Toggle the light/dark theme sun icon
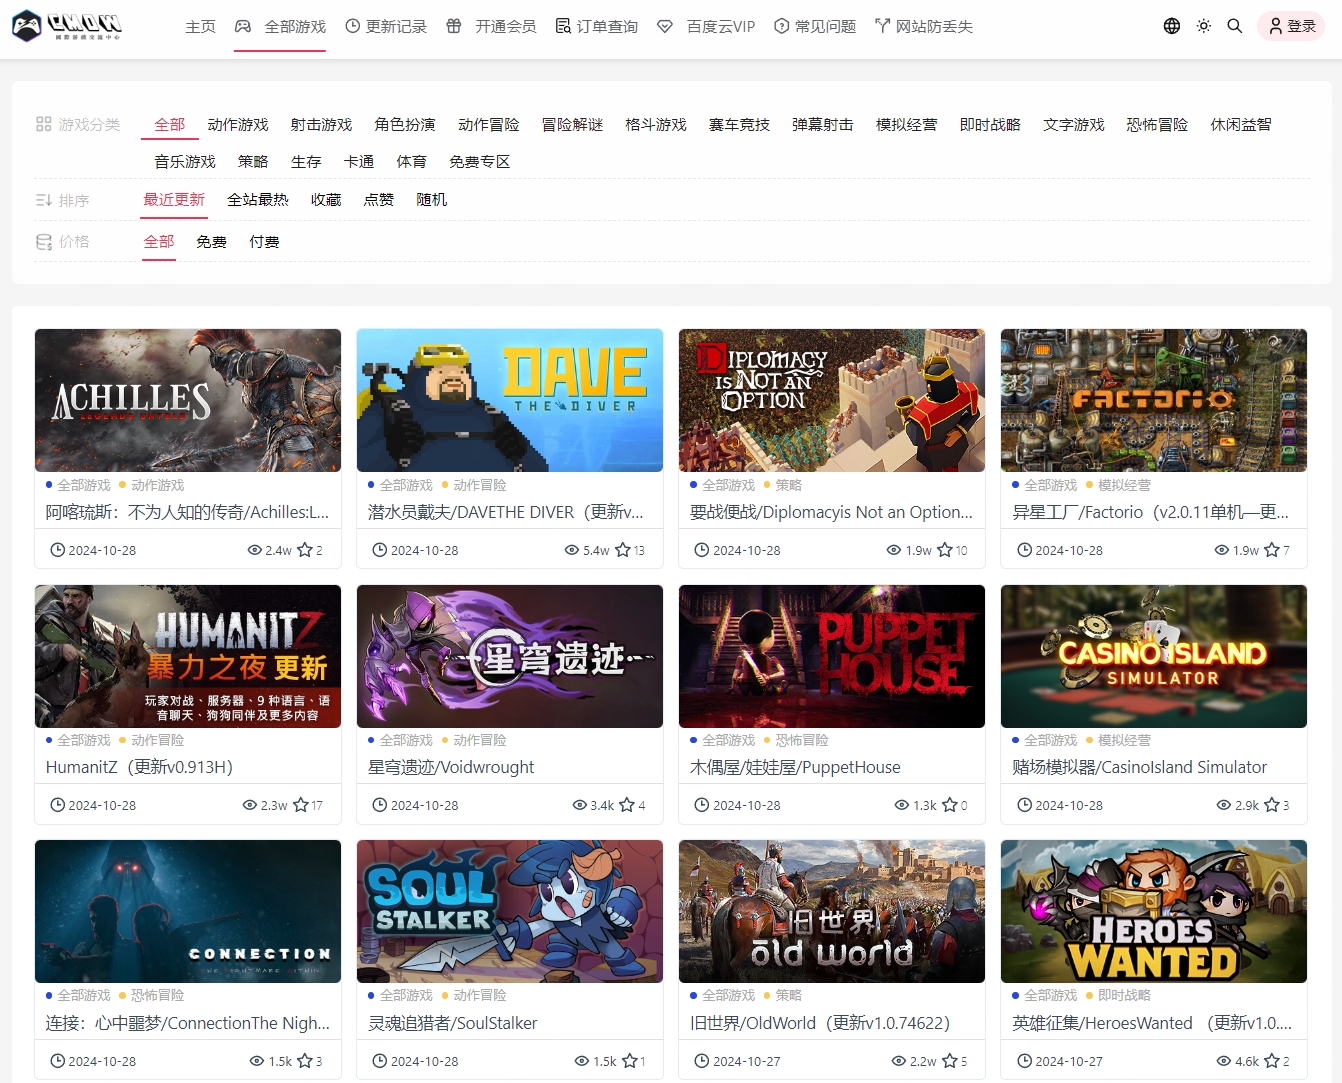 [x=1204, y=26]
